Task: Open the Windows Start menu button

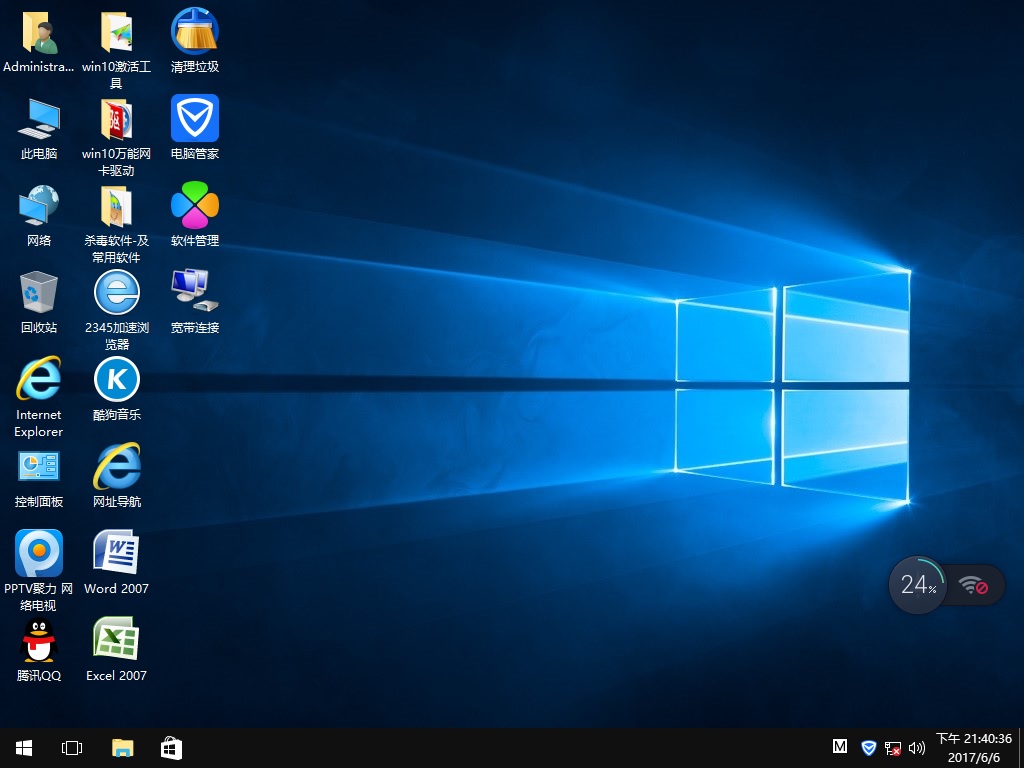Action: pyautogui.click(x=24, y=747)
